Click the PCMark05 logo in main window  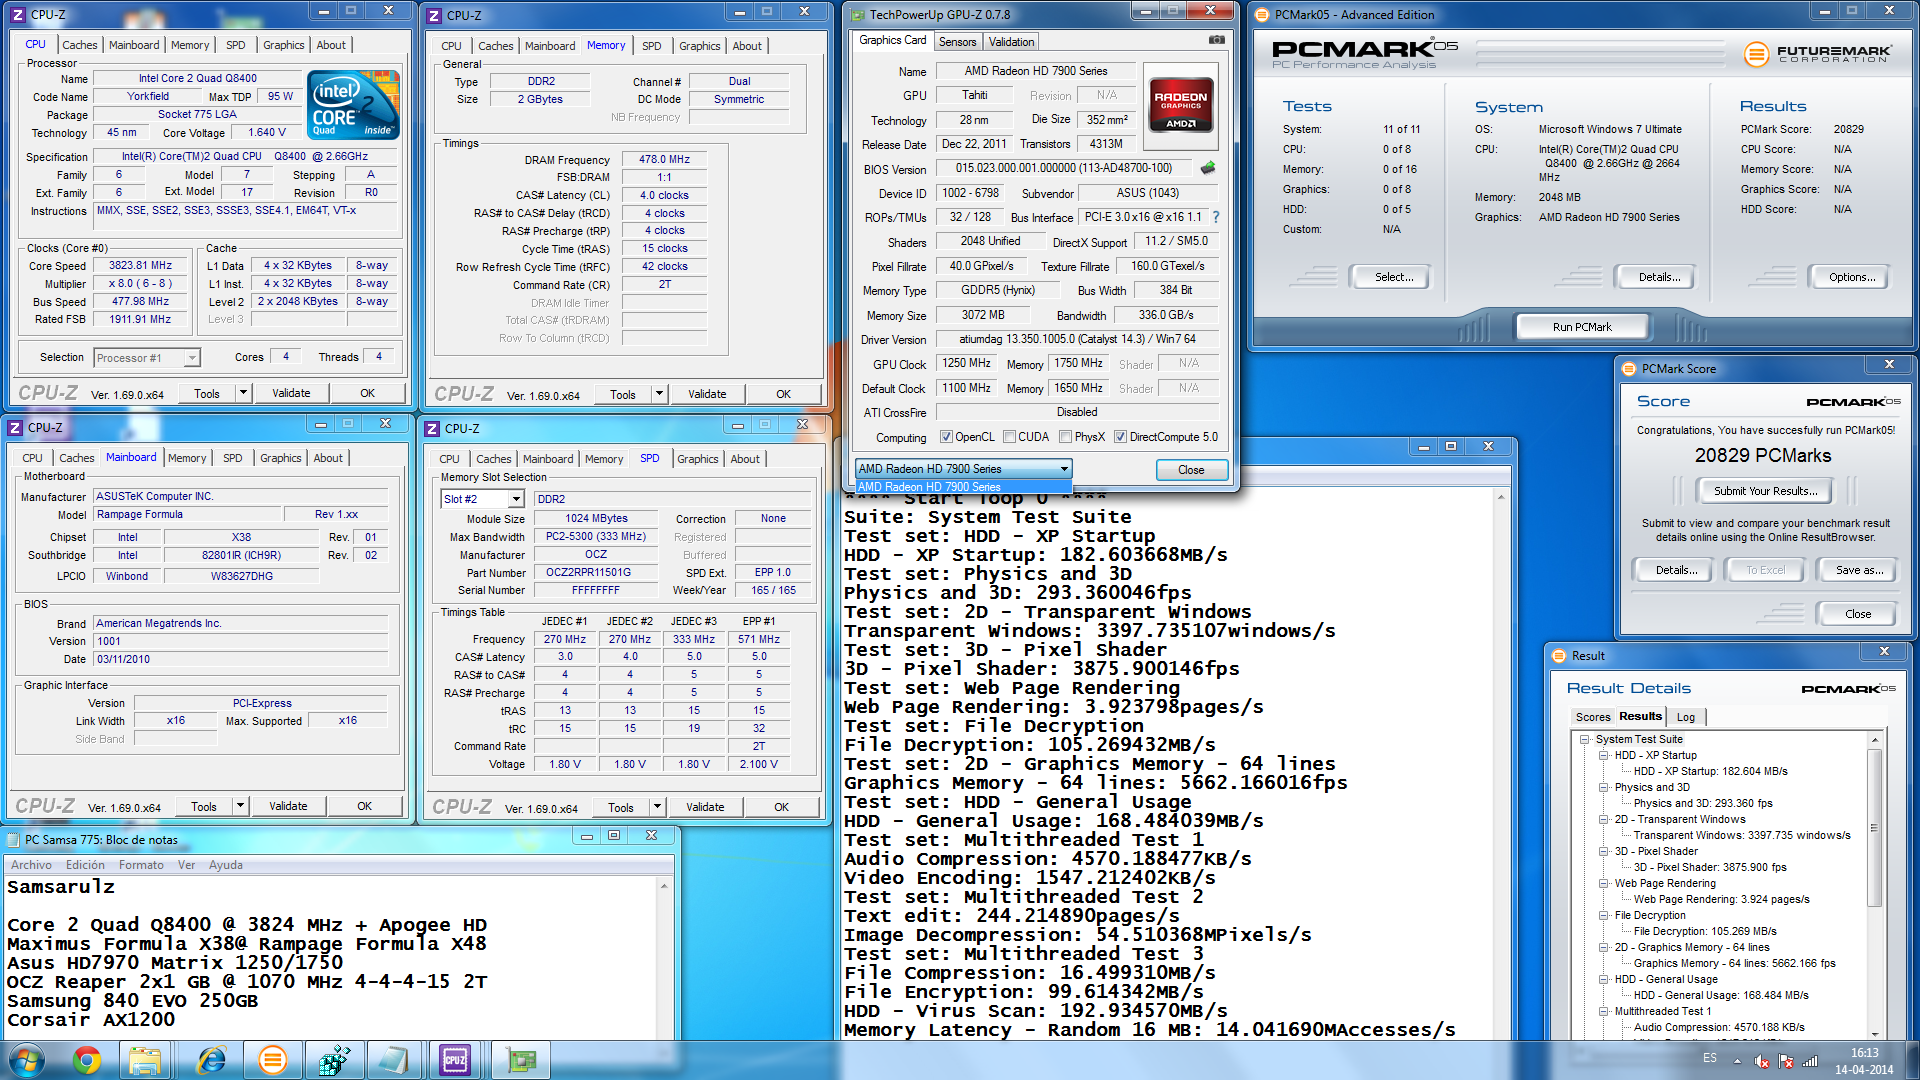(1364, 54)
